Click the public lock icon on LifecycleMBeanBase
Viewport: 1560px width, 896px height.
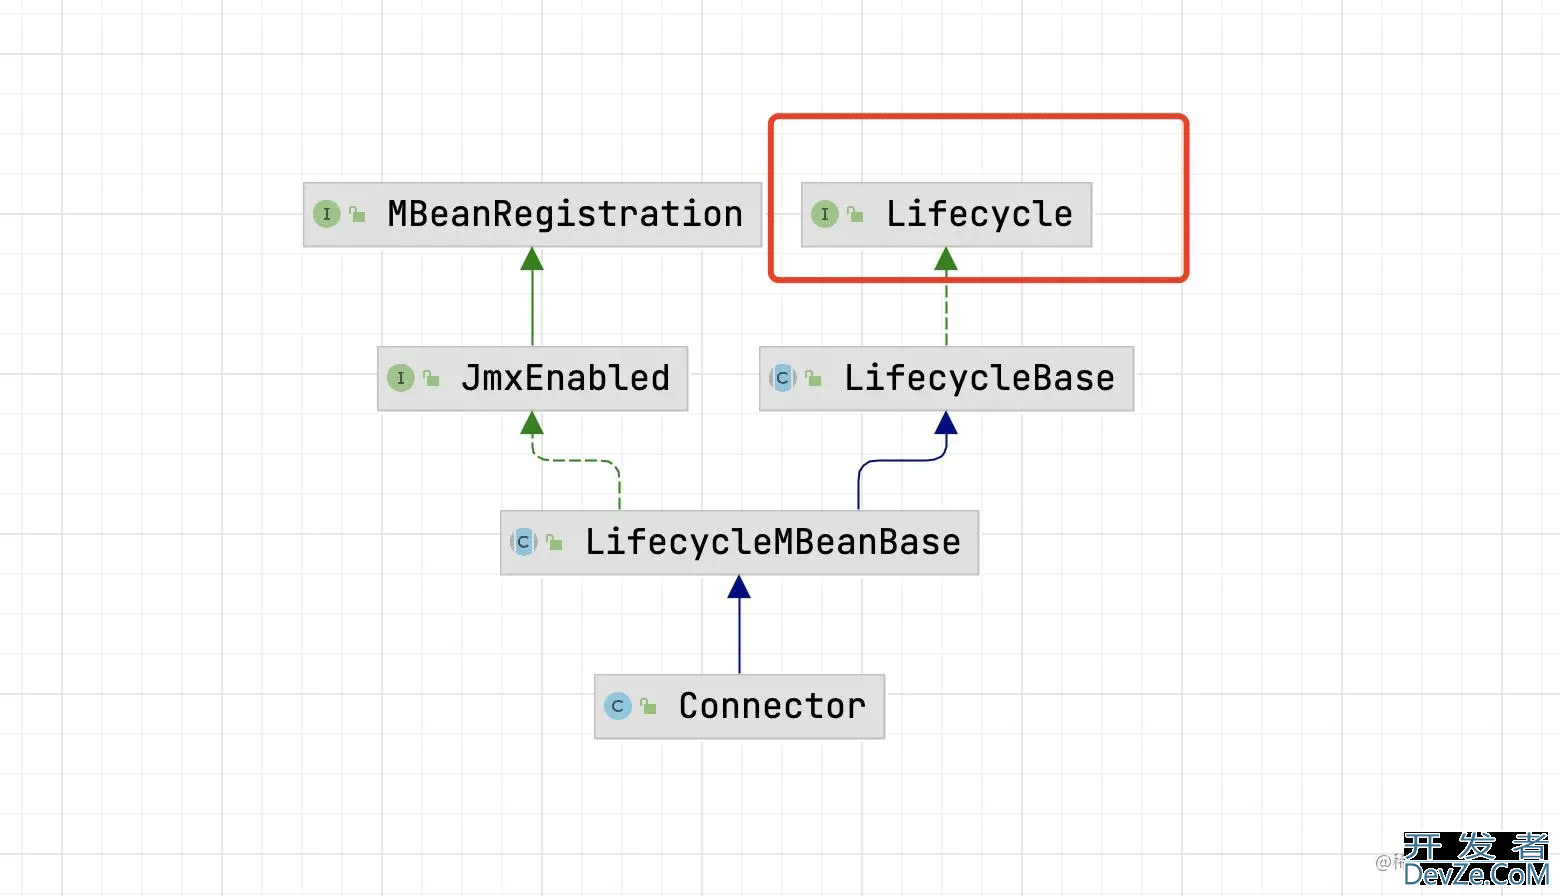click(x=554, y=542)
